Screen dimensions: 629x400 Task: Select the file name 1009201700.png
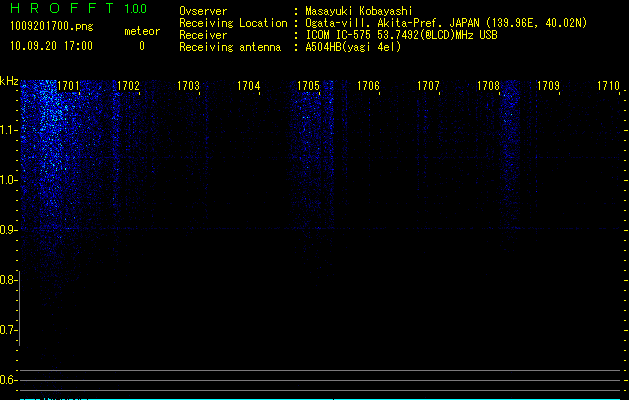[52, 26]
